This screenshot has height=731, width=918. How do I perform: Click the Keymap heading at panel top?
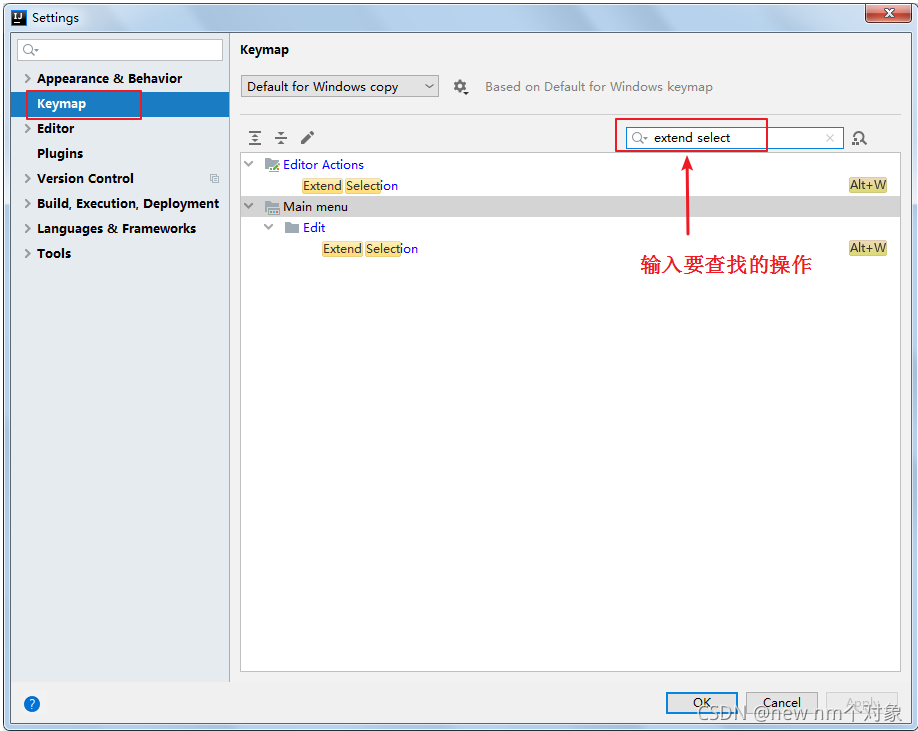pyautogui.click(x=264, y=50)
